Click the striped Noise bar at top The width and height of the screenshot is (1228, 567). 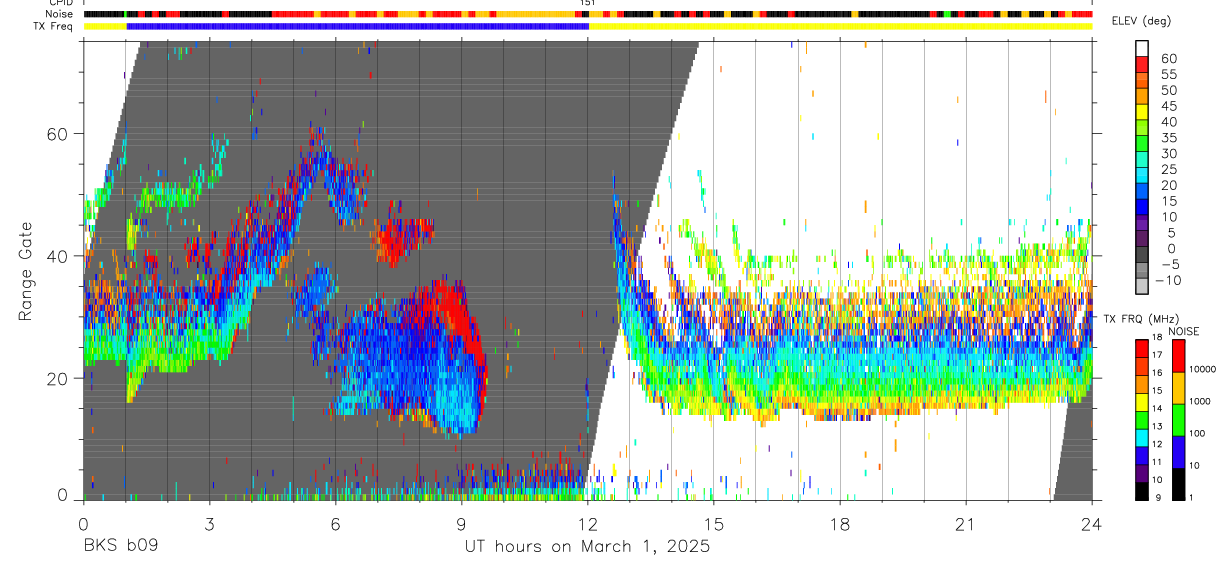(x=587, y=15)
